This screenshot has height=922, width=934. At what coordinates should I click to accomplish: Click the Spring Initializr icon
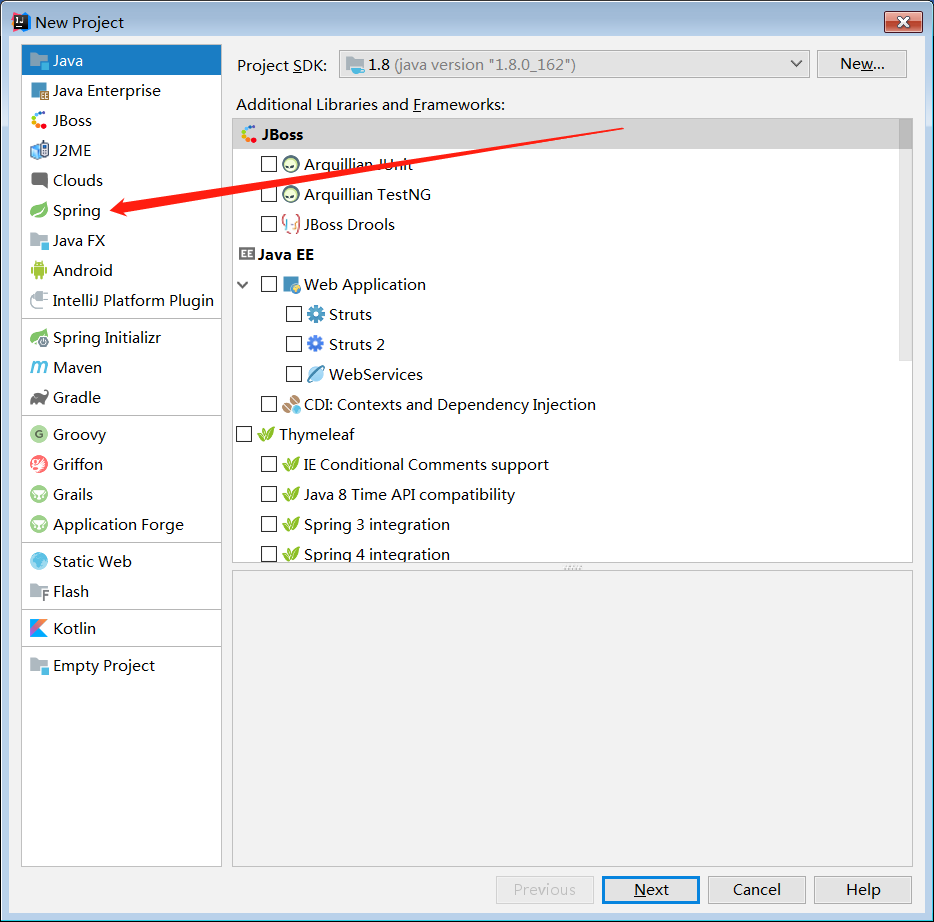[x=39, y=338]
